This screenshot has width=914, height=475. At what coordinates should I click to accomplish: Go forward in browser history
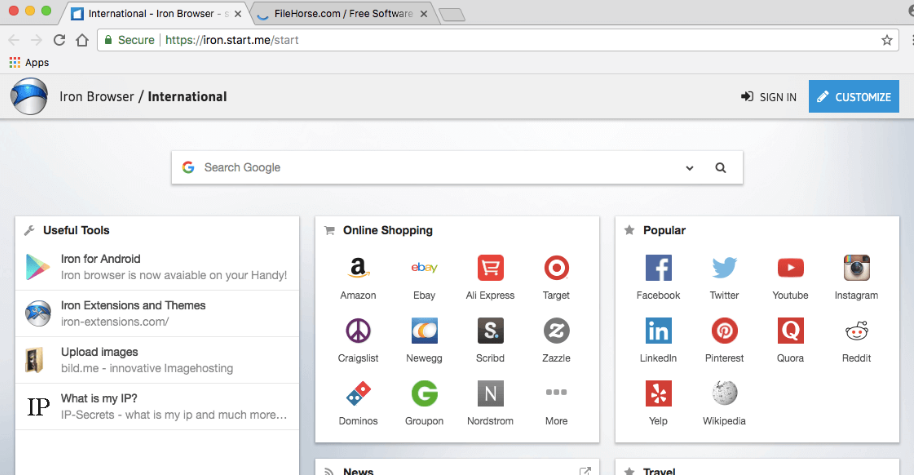[36, 40]
